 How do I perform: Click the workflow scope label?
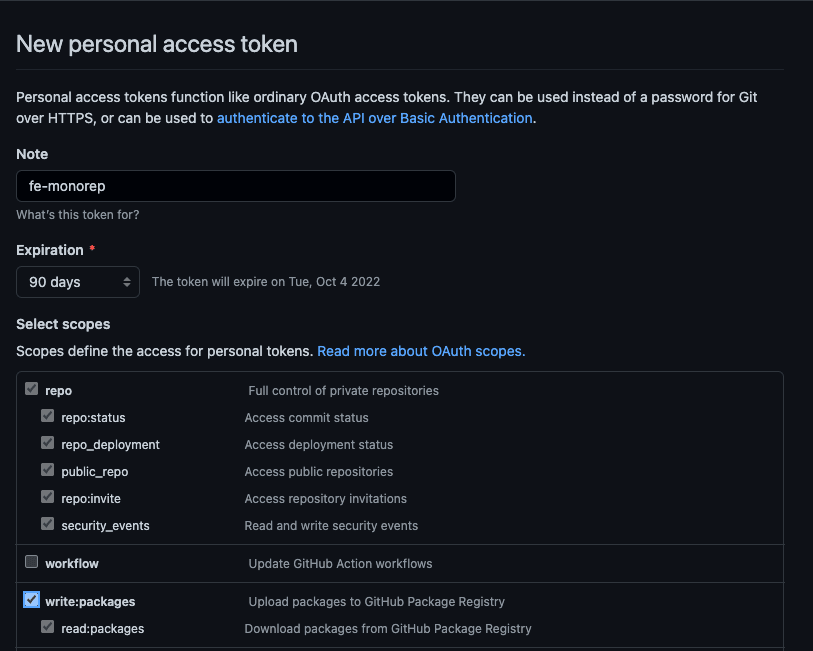tap(70, 562)
